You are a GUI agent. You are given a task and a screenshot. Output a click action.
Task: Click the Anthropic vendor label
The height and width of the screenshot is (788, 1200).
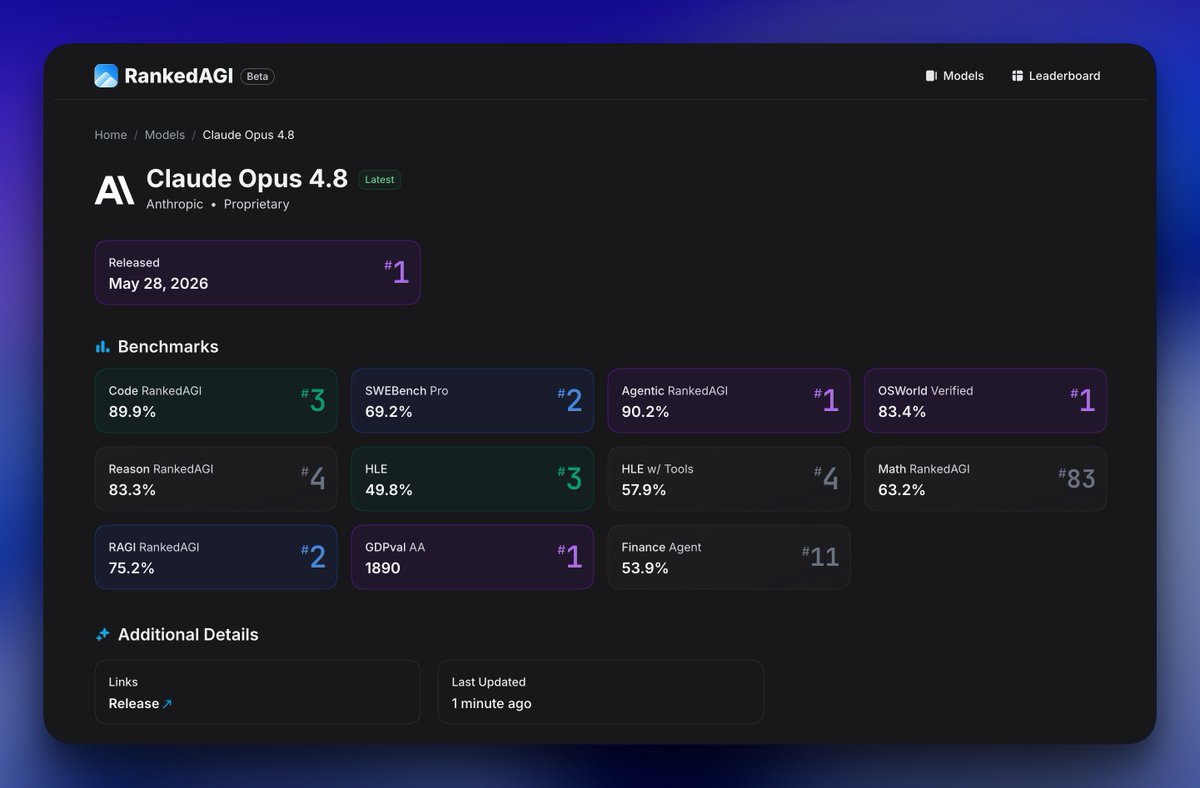pos(175,204)
